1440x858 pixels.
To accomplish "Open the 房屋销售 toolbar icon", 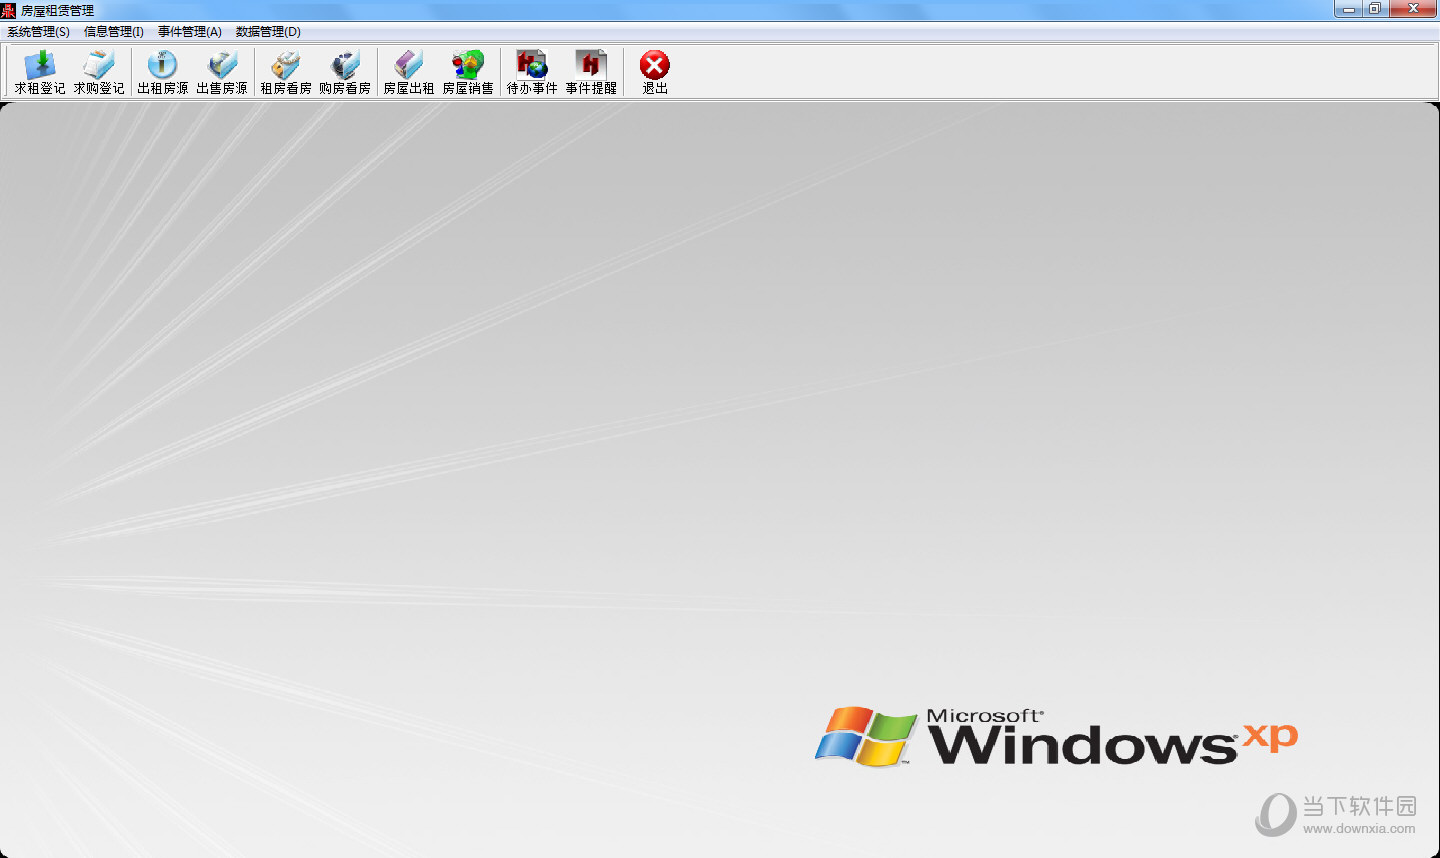I will click(x=468, y=72).
